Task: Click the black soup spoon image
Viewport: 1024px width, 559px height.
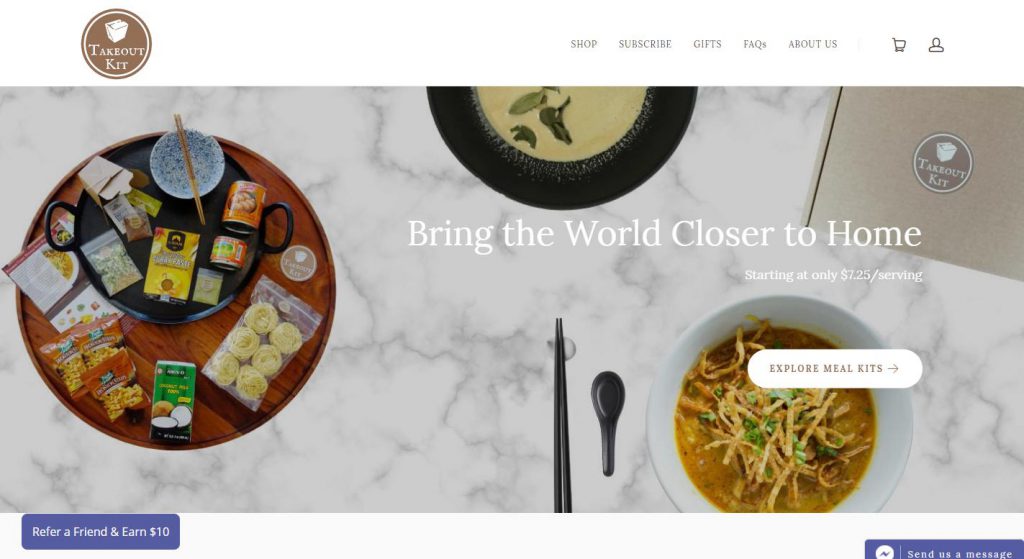Action: pos(607,423)
